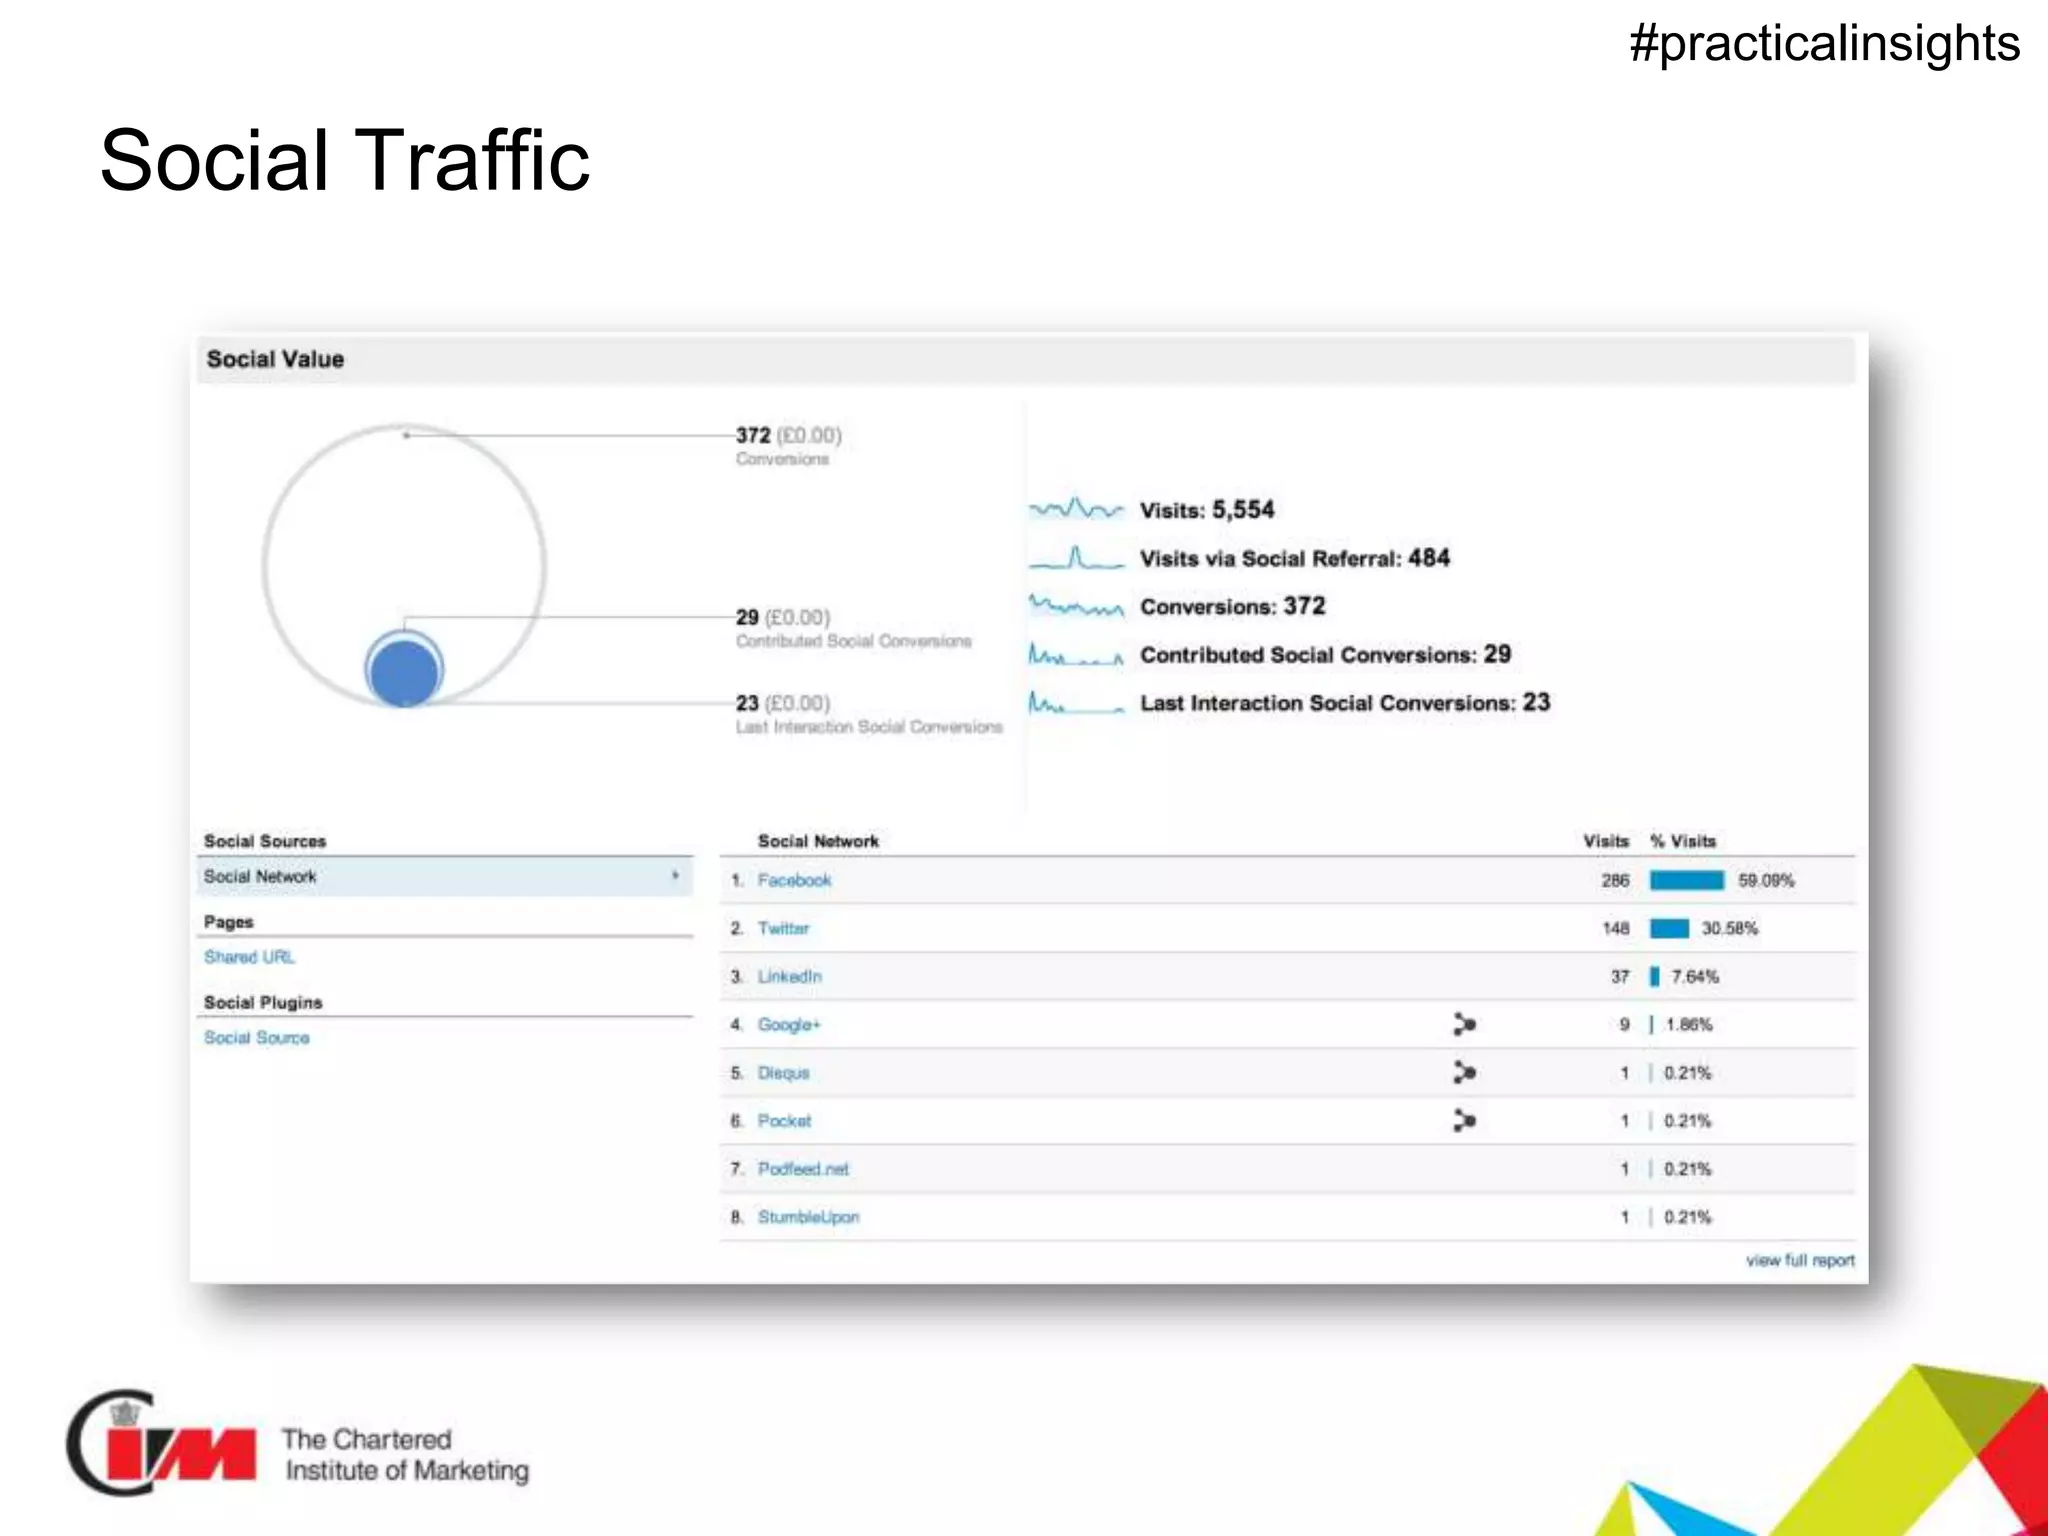The image size is (2048, 1536).
Task: Open the Social Source link under Social Plugins
Action: pos(256,1038)
